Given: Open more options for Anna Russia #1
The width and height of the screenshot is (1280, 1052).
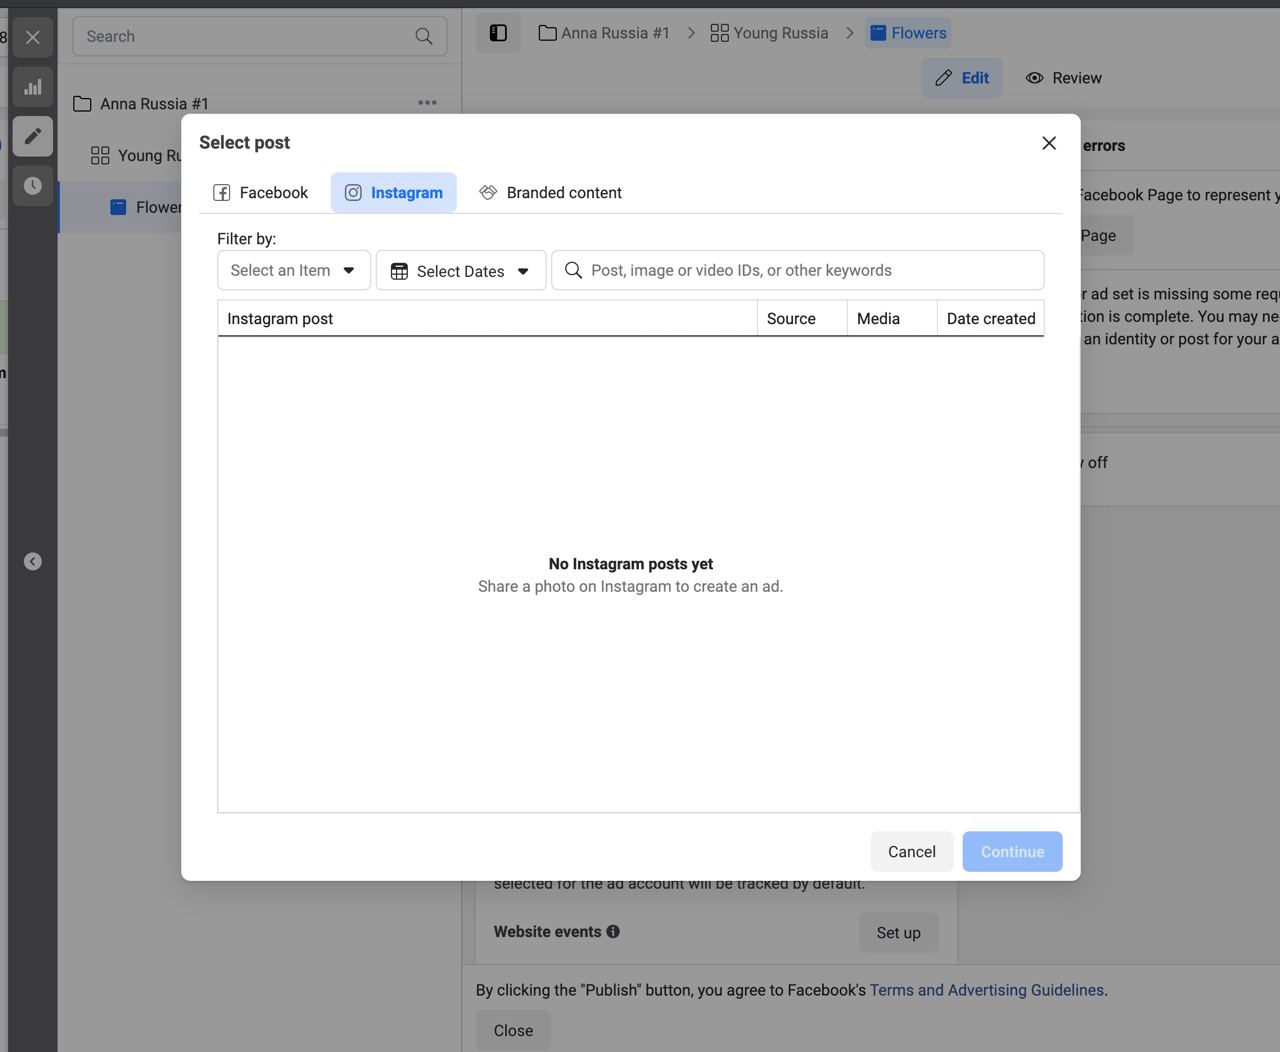Looking at the screenshot, I should point(427,103).
